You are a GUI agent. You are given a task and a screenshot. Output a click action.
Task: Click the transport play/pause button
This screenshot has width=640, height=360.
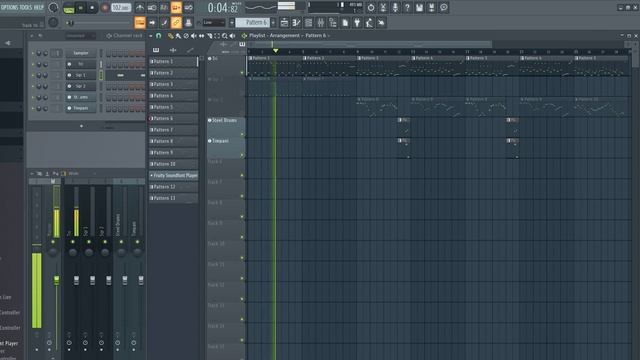coord(81,8)
